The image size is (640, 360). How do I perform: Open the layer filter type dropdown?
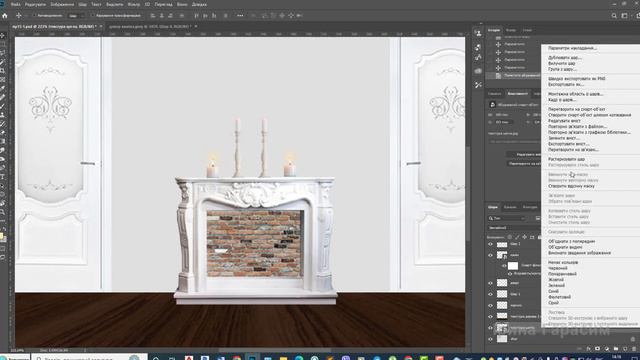tap(507, 218)
